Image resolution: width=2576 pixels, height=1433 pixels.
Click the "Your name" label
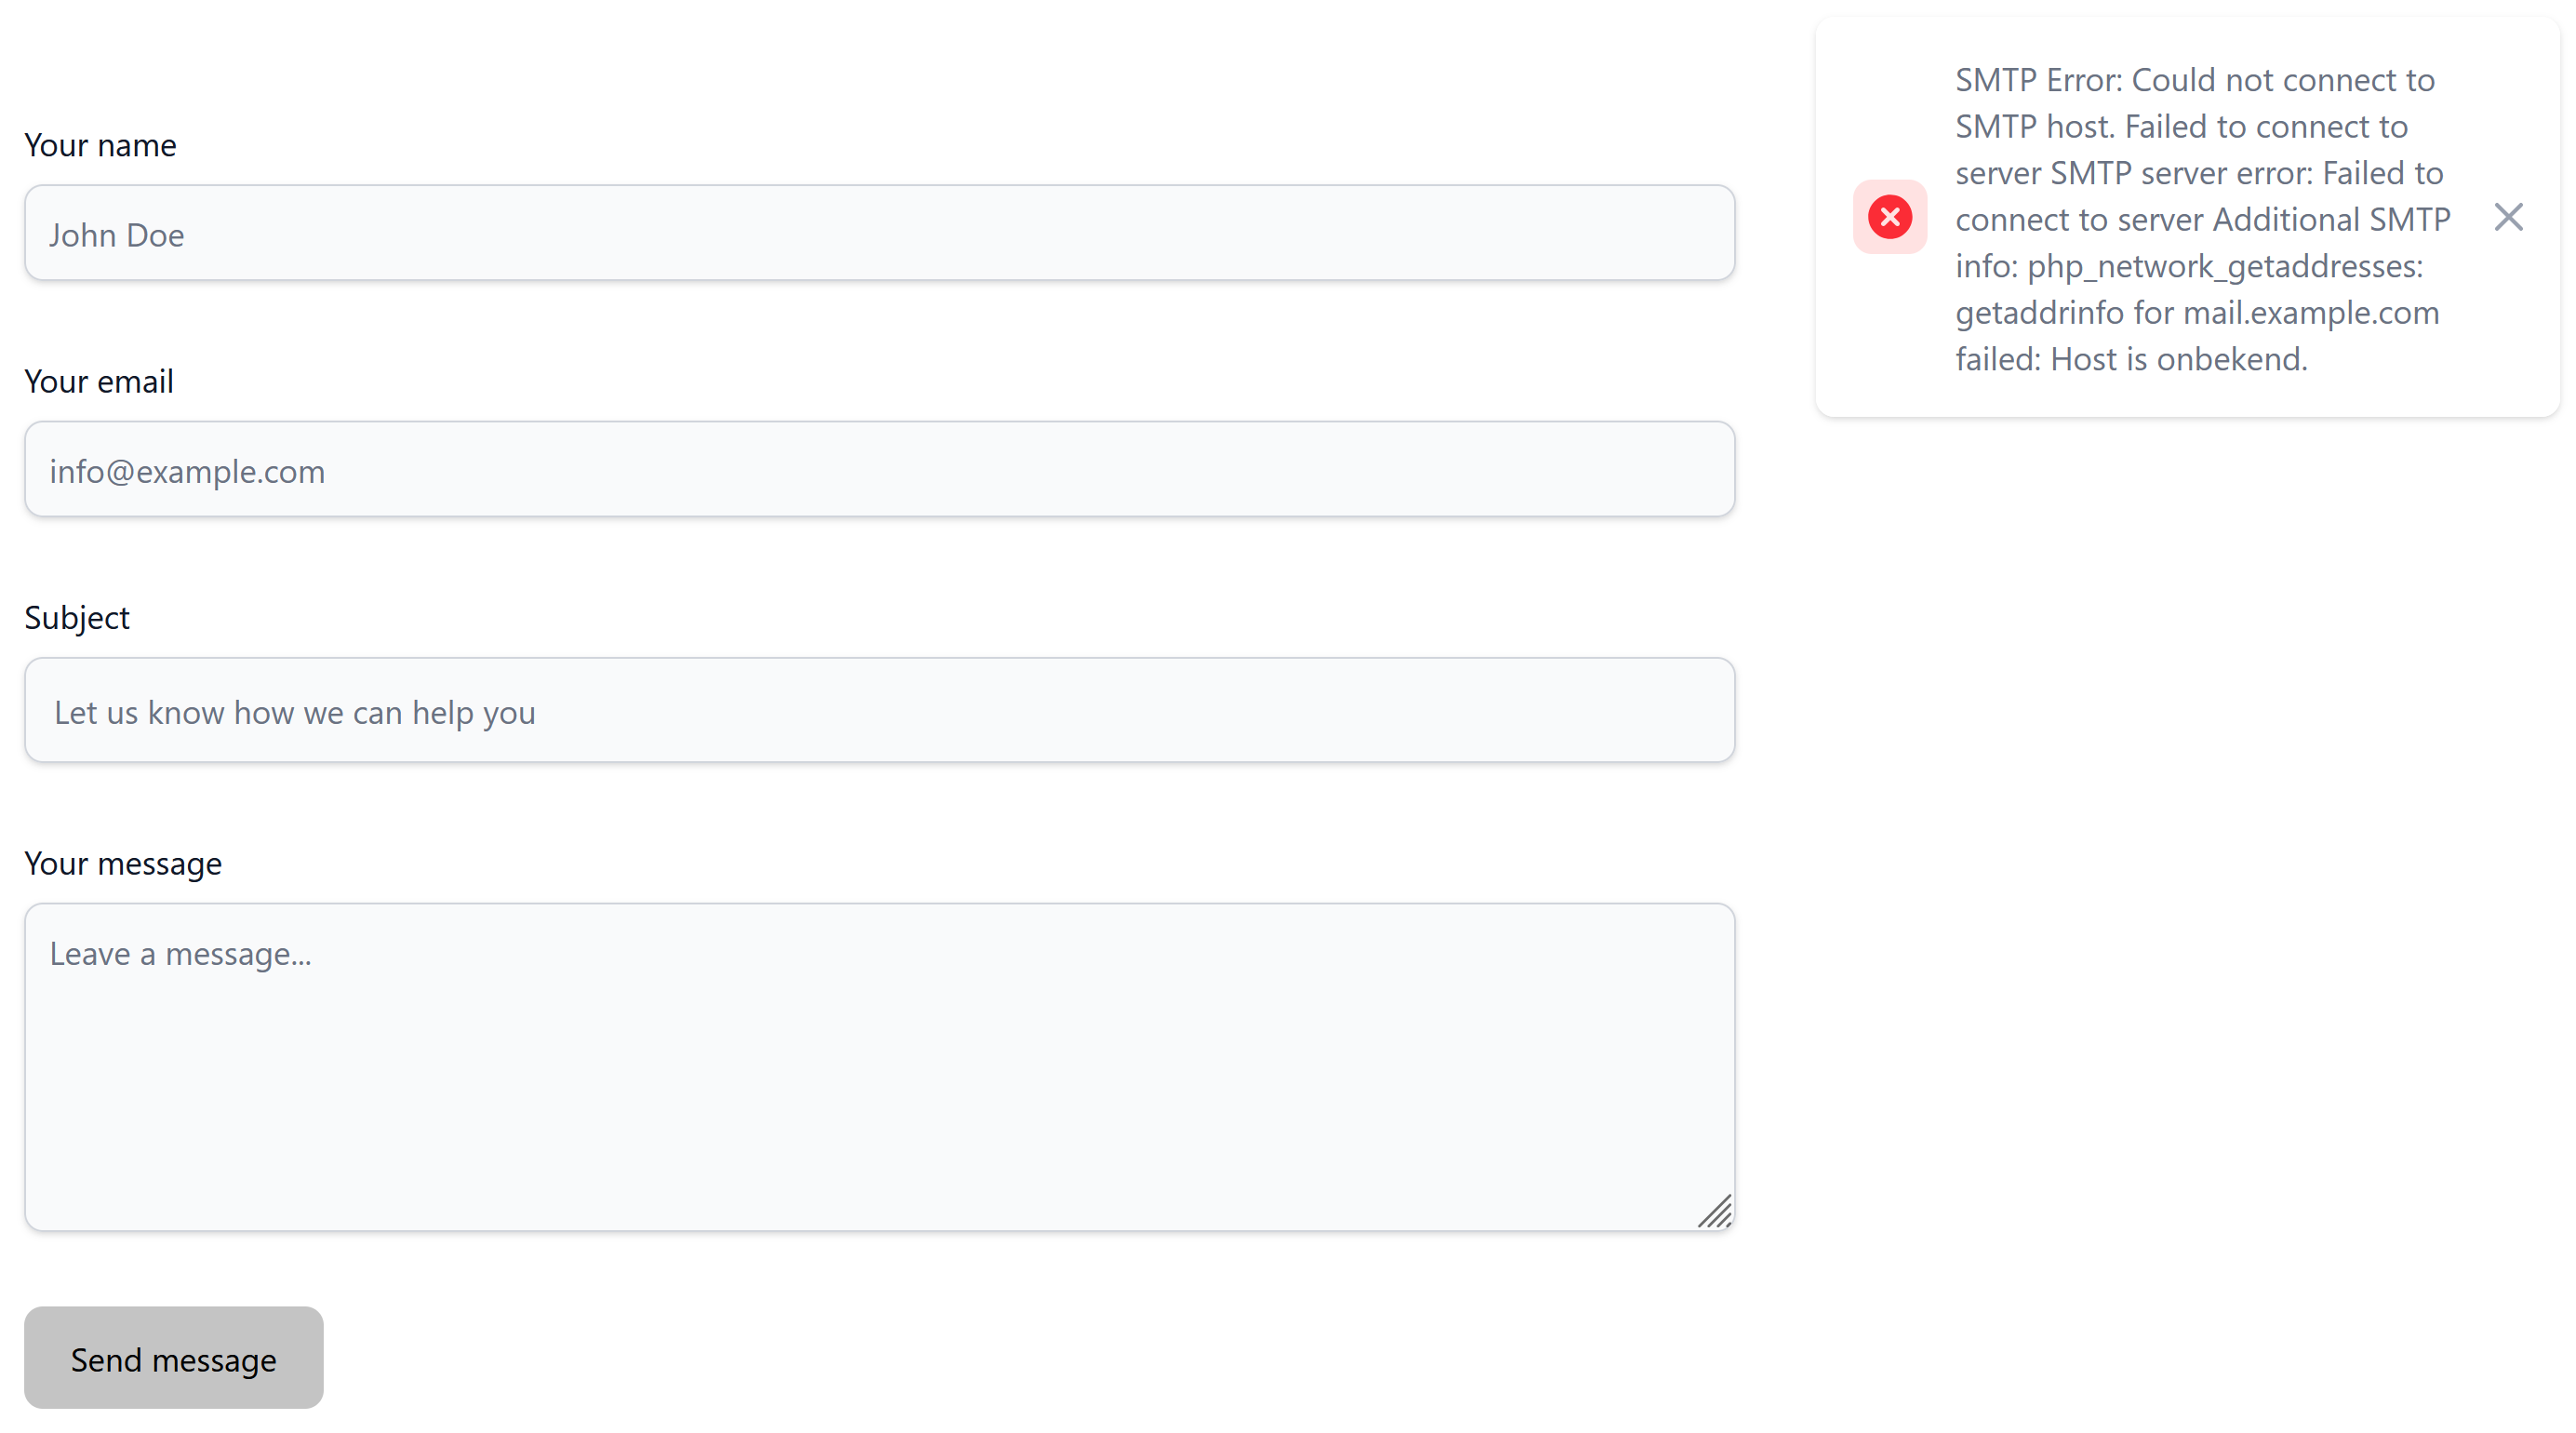100,146
